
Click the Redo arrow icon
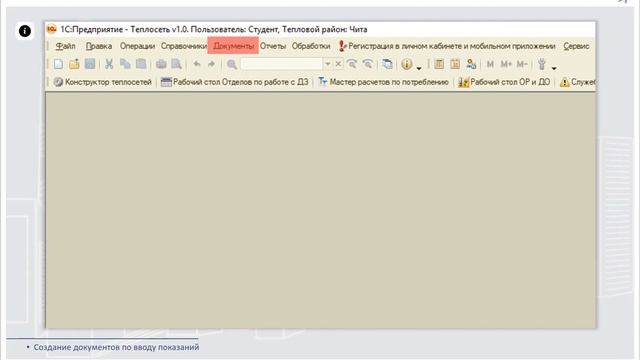pos(211,64)
